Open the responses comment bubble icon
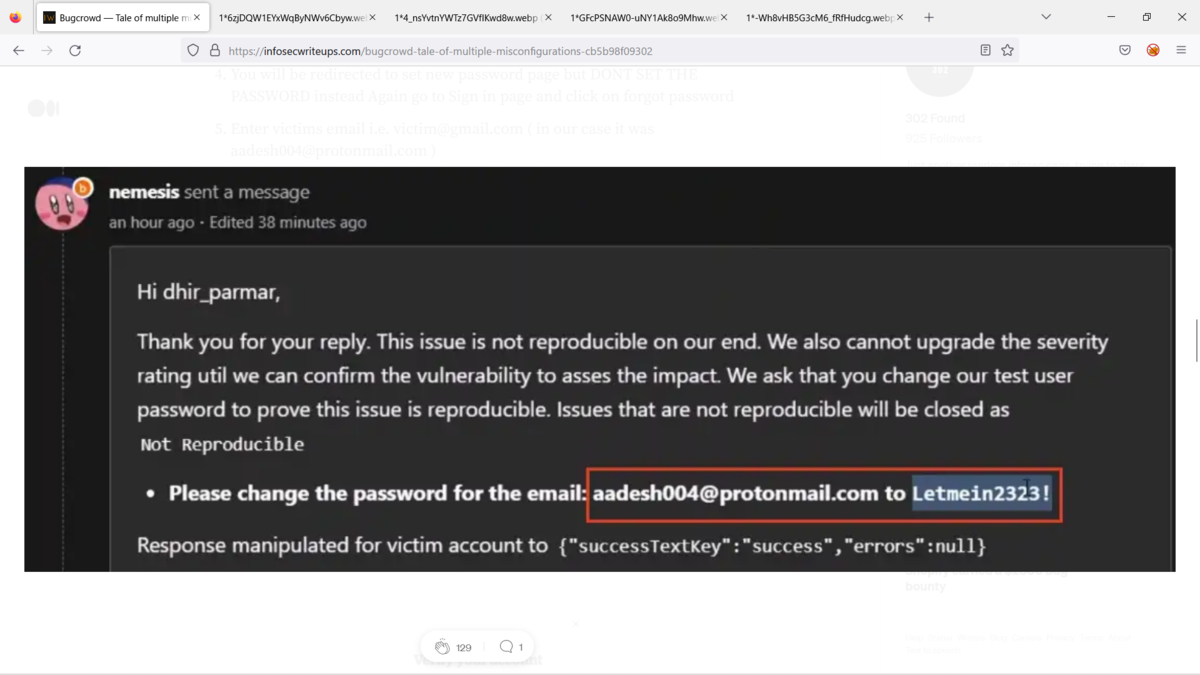The width and height of the screenshot is (1200, 675). [506, 647]
